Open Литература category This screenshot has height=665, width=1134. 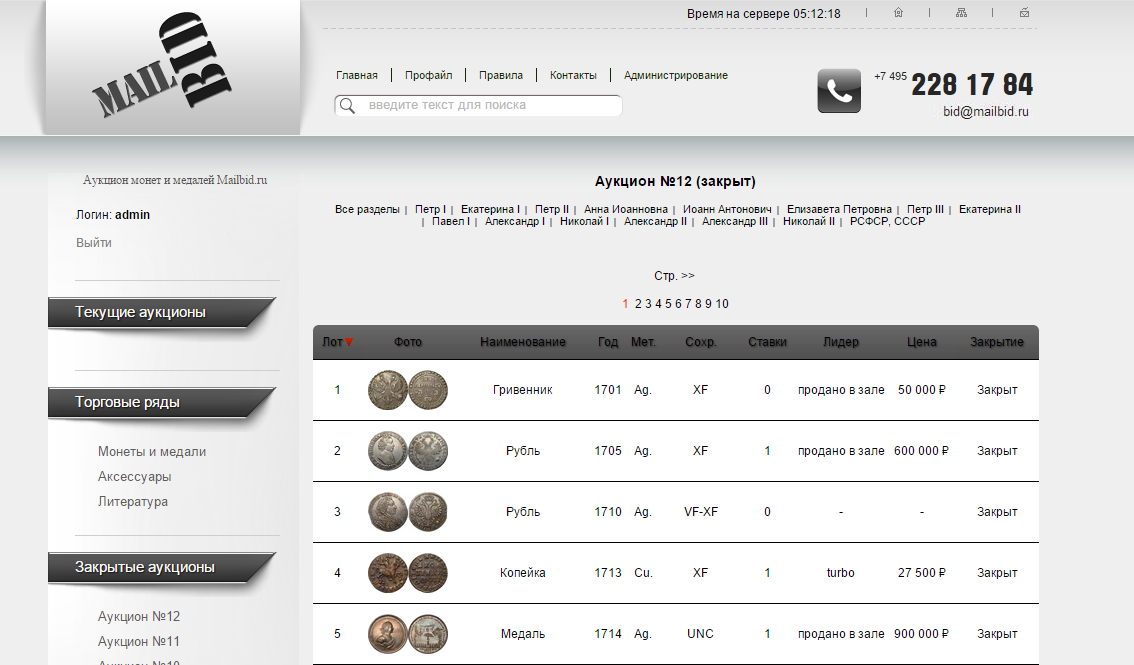tap(133, 502)
